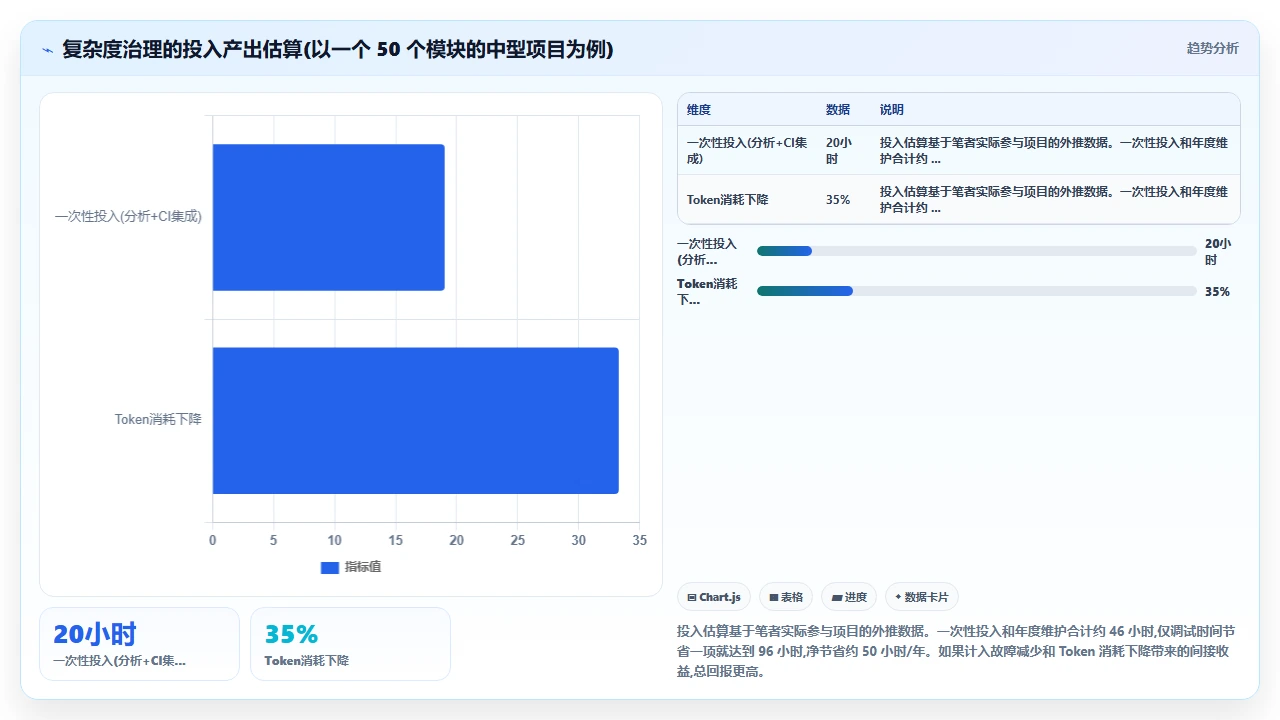Viewport: 1280px width, 720px height.
Task: Click the Token消耗下降 bar in the chart
Action: tap(416, 420)
